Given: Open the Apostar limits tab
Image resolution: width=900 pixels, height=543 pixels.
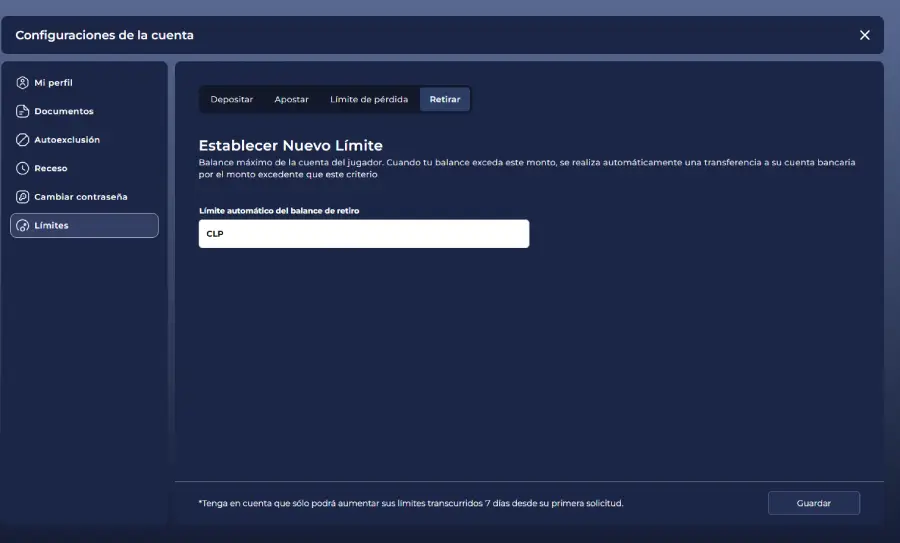Looking at the screenshot, I should pos(291,99).
